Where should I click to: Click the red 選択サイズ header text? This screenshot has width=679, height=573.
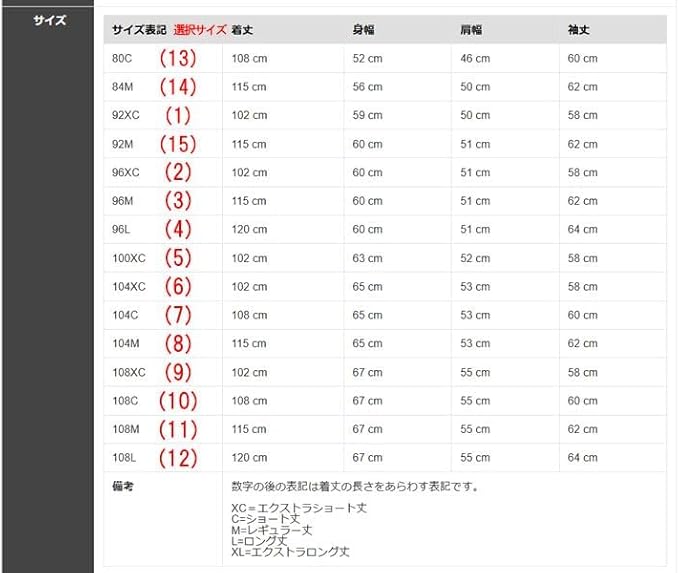pos(200,30)
